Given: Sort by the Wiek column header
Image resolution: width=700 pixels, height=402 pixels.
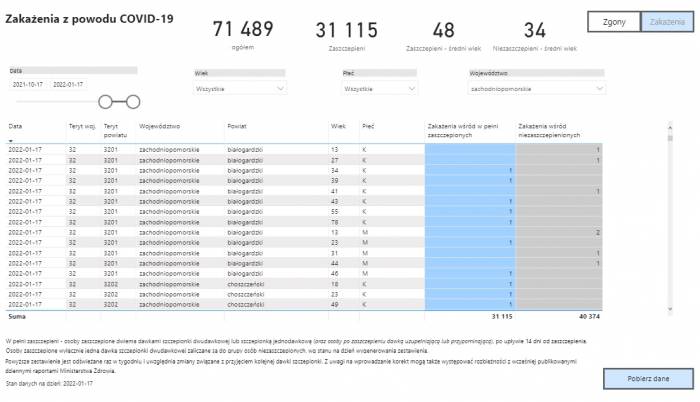Looking at the screenshot, I should 338,127.
